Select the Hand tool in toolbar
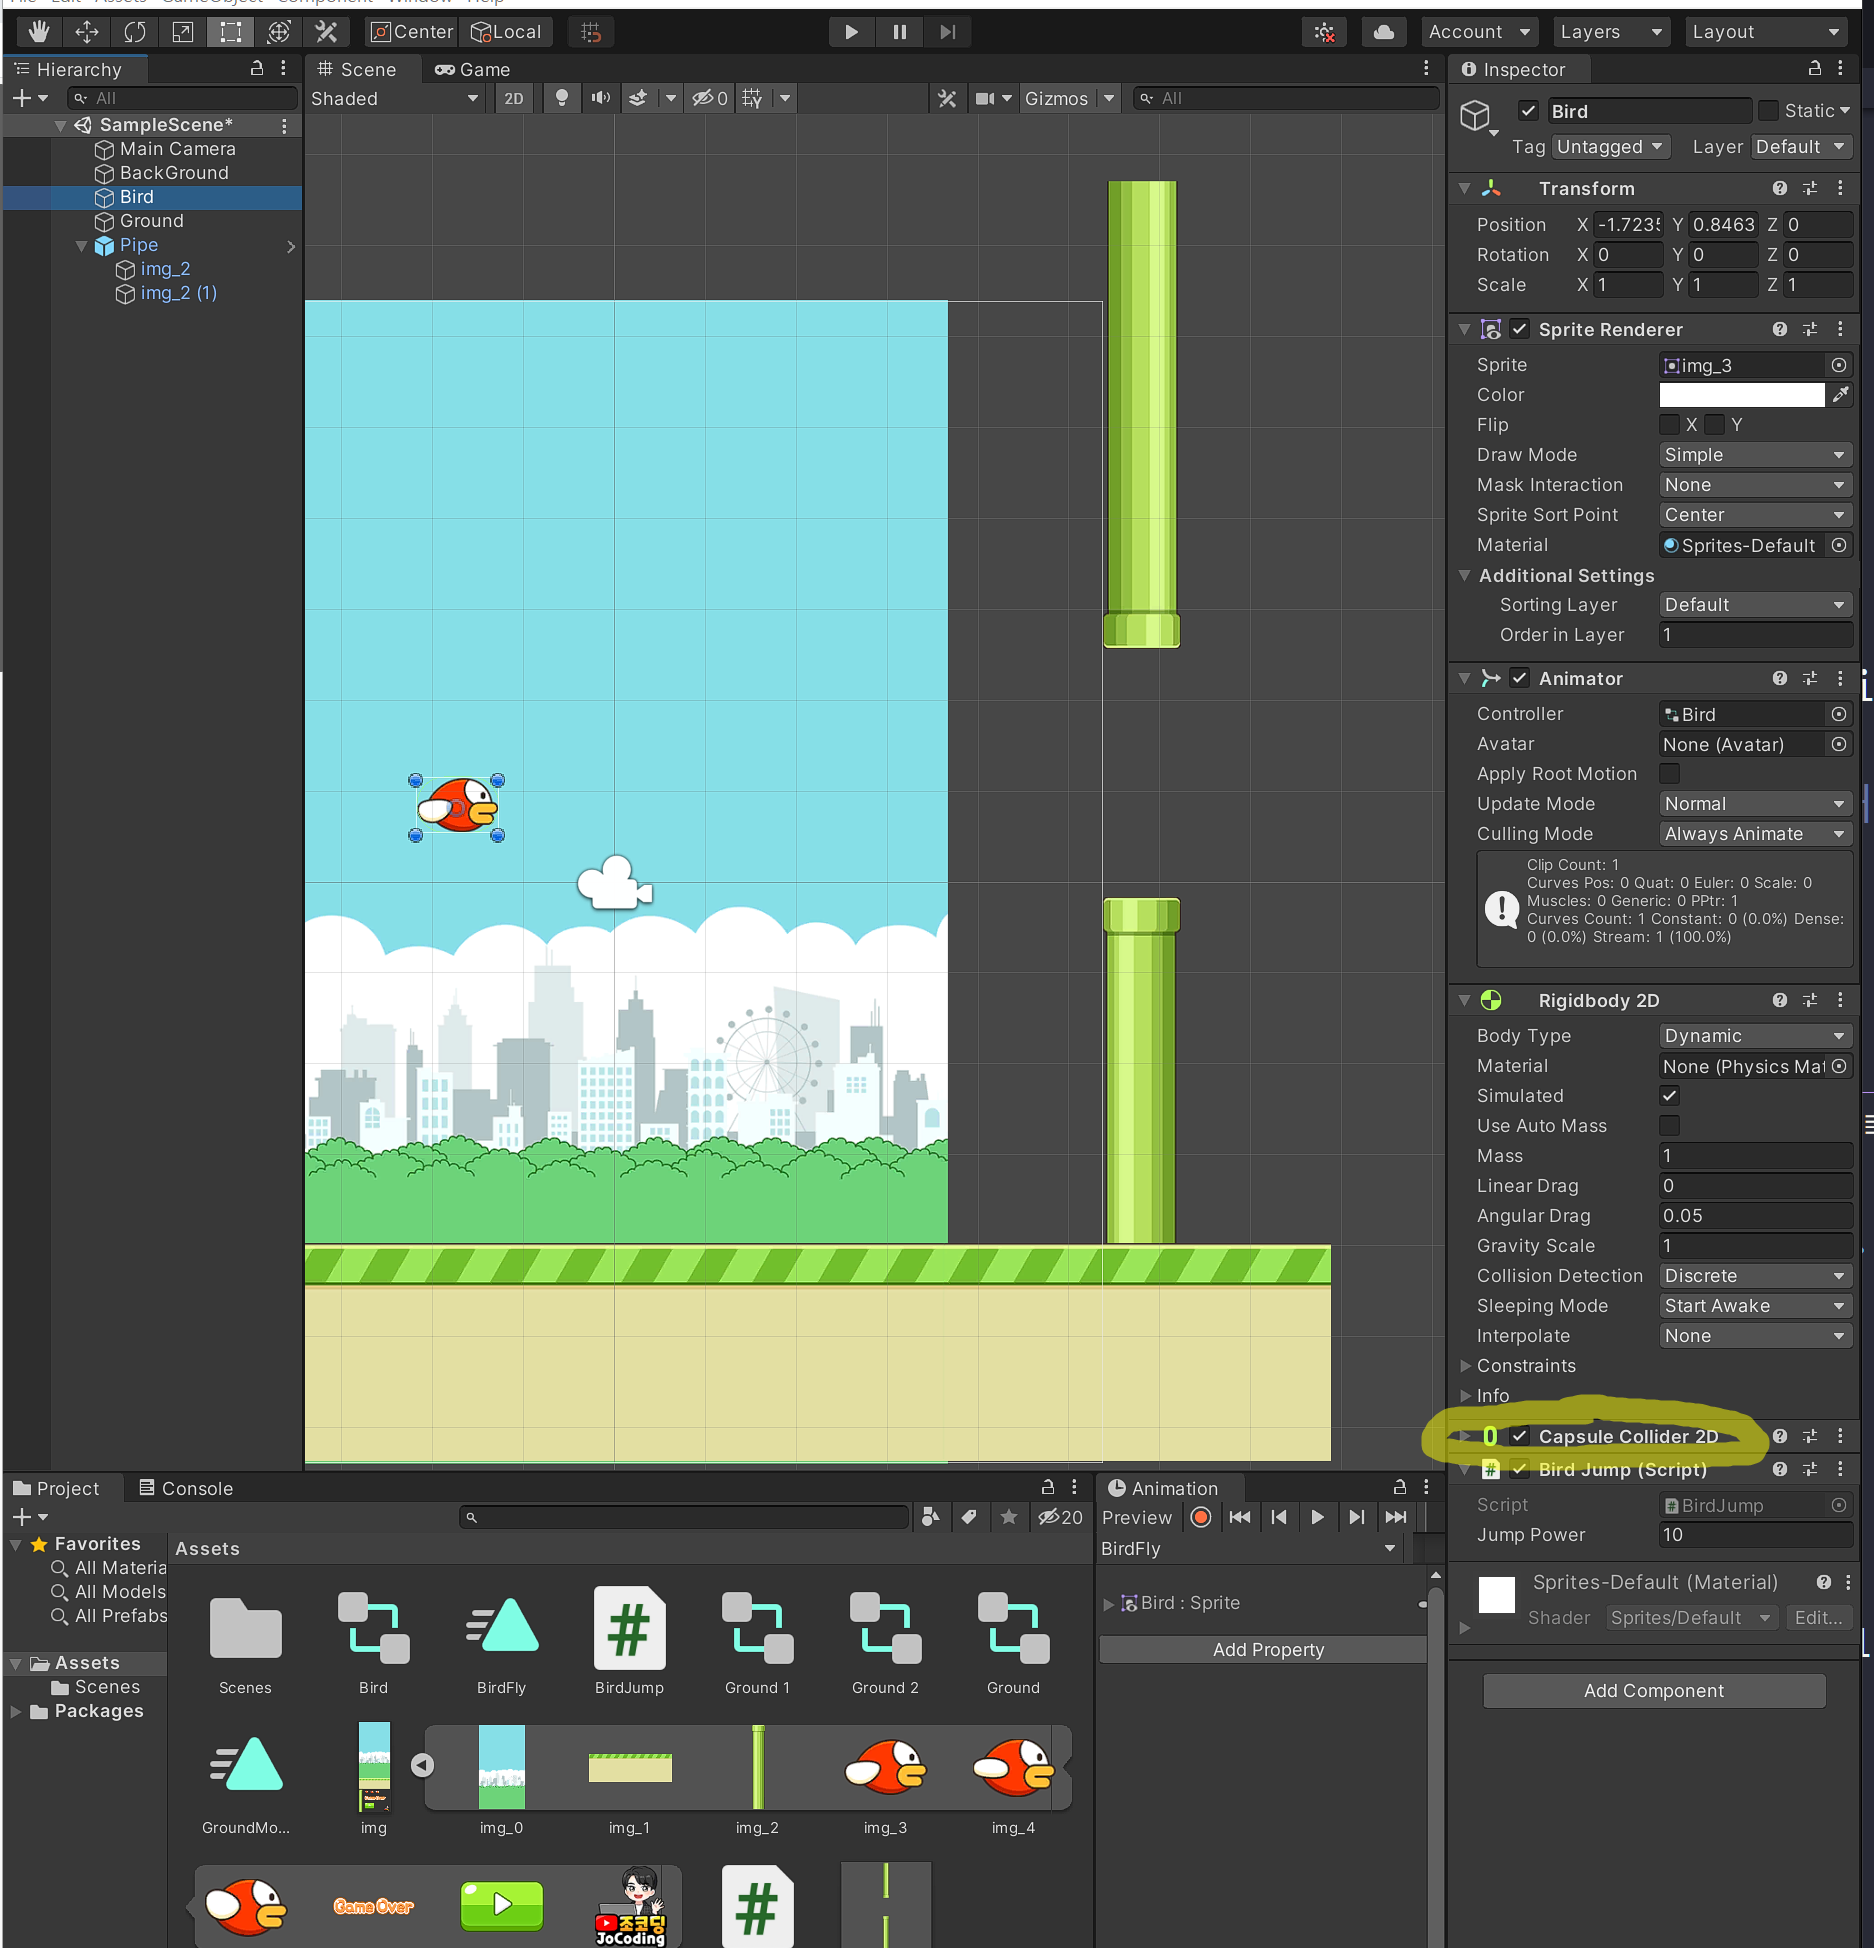Image resolution: width=1874 pixels, height=1948 pixels. pyautogui.click(x=38, y=32)
